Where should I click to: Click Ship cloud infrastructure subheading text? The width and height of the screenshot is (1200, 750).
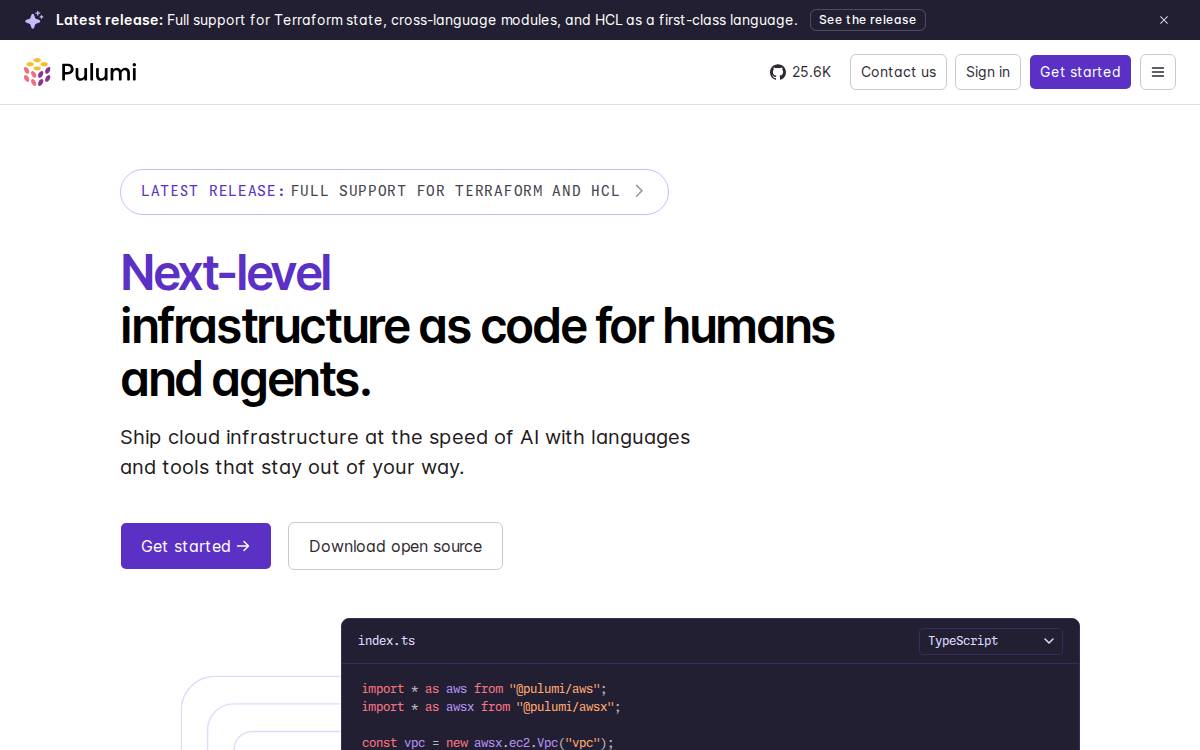pos(405,452)
